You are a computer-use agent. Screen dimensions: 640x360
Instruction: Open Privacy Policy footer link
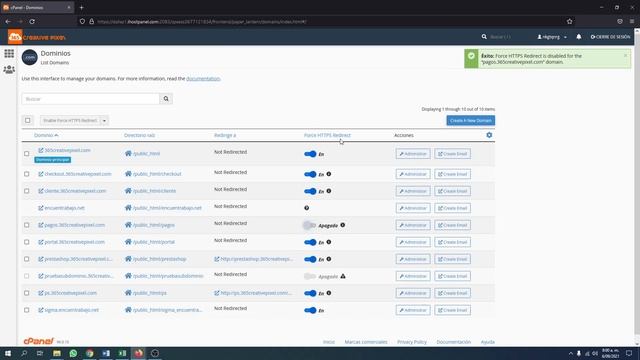pos(412,342)
